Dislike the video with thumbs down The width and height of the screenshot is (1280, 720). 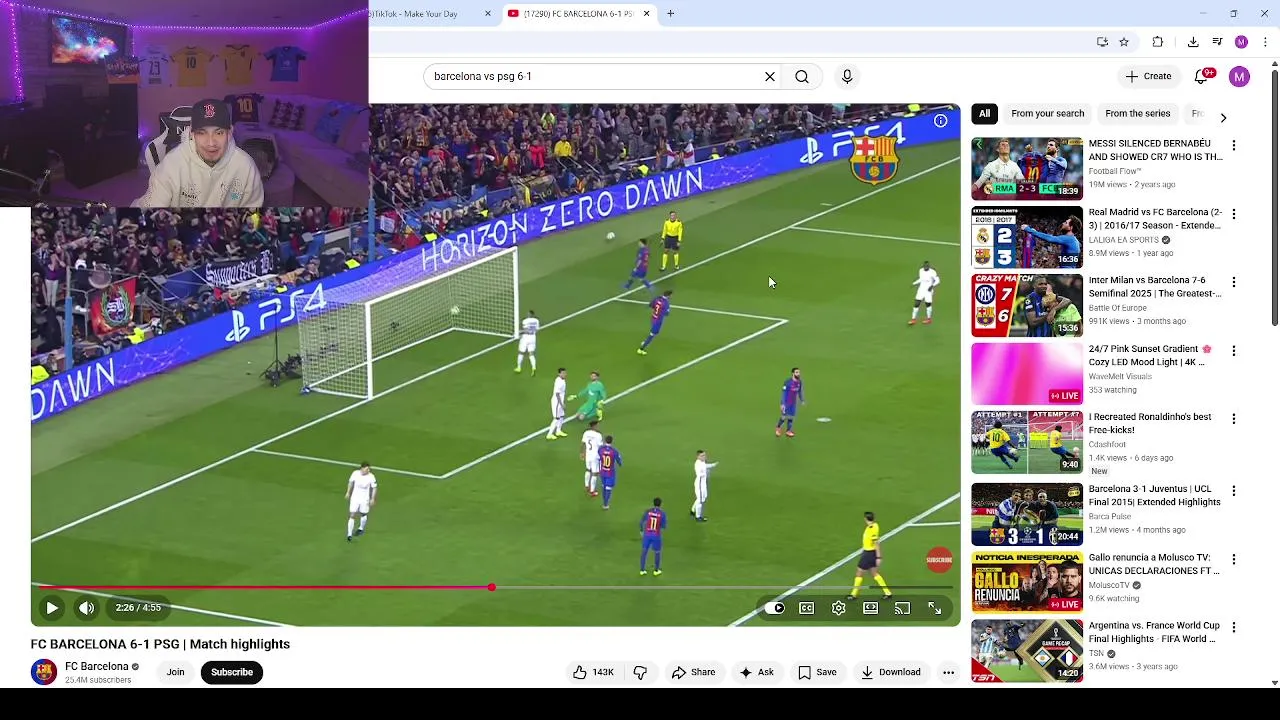coord(641,672)
